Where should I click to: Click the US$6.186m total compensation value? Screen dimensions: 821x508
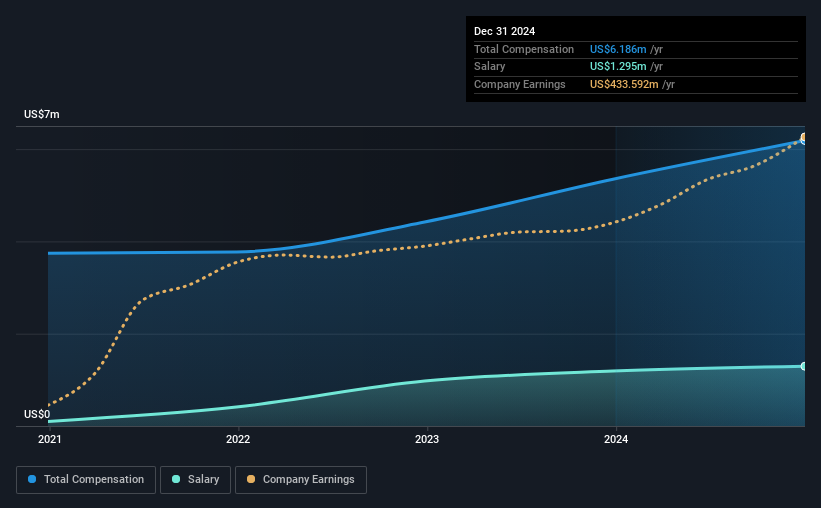[x=618, y=49]
